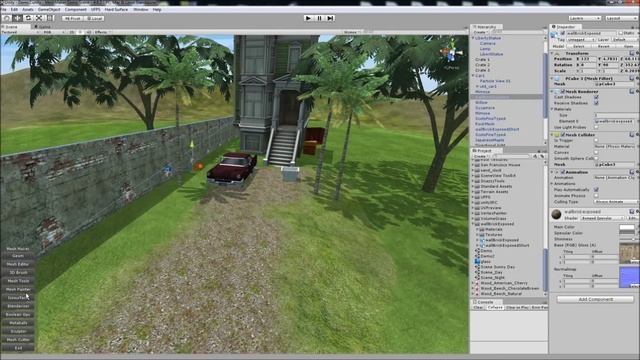The height and width of the screenshot is (360, 640).
Task: Click the Mesh Filter component icon
Action: click(x=558, y=78)
